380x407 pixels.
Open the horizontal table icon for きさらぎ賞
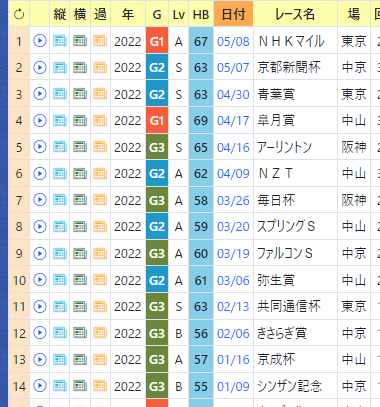pos(80,333)
